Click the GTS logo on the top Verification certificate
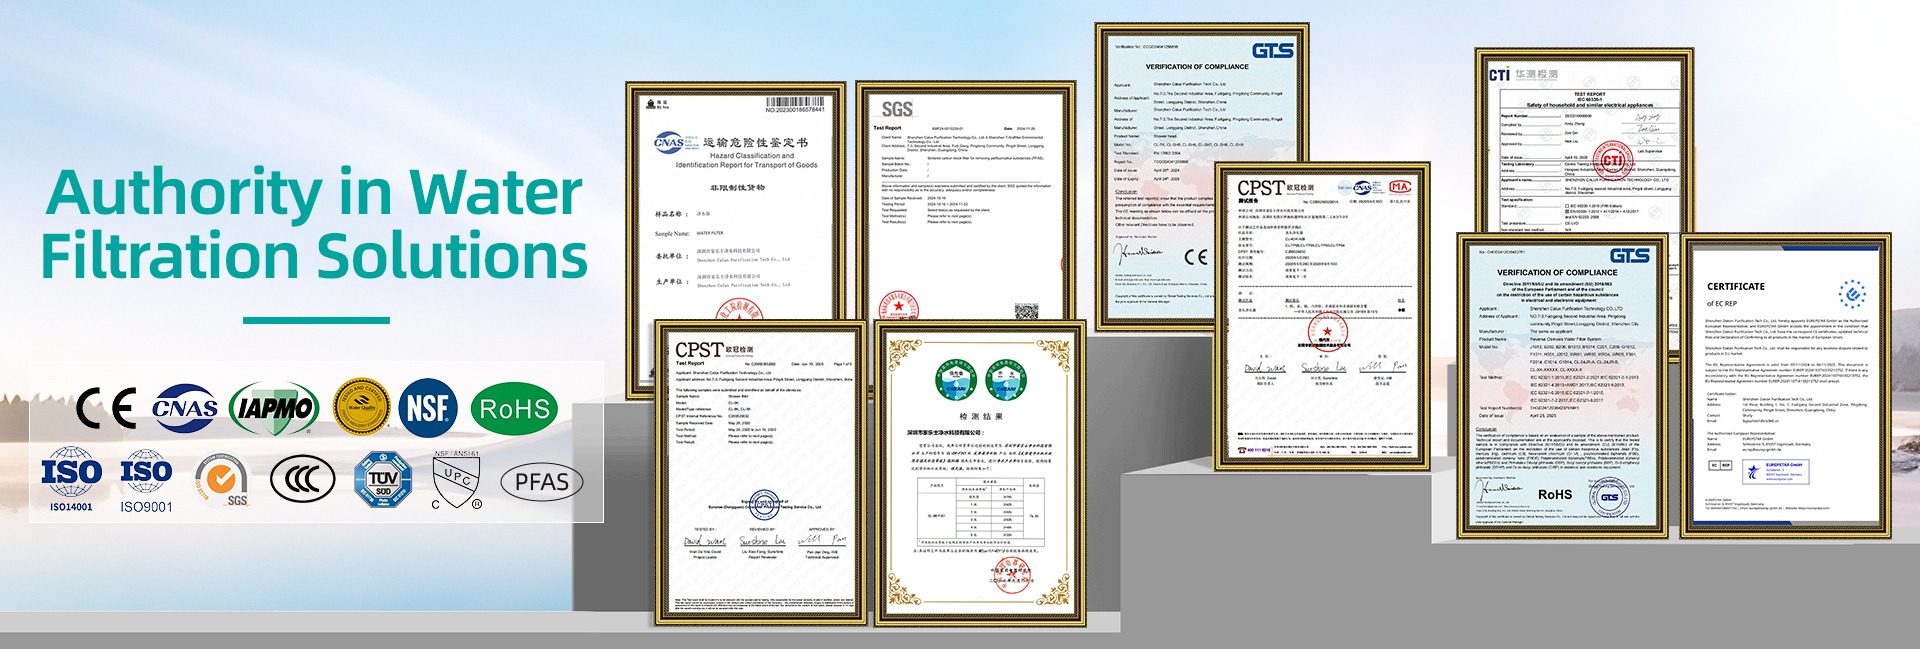 1272,51
